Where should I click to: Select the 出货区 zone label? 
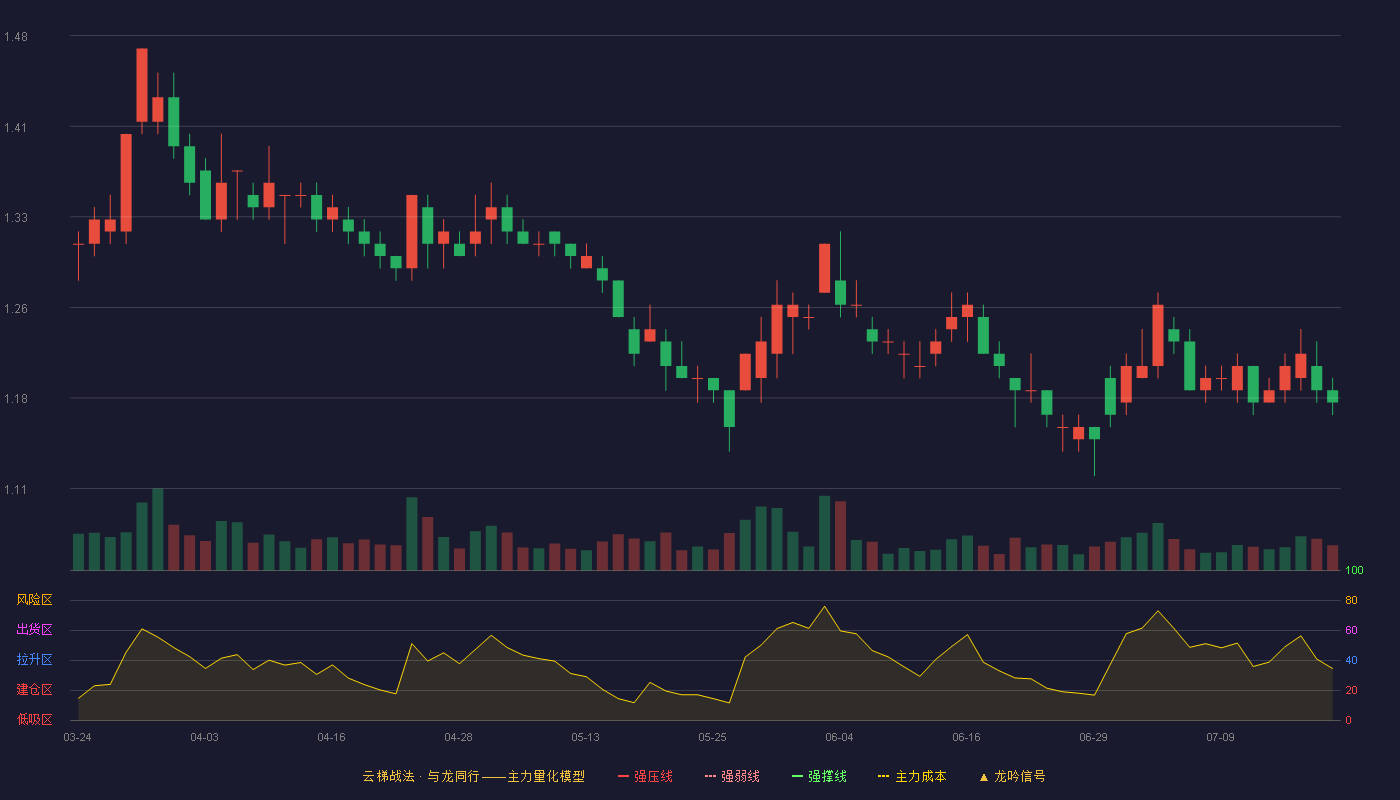[35, 630]
